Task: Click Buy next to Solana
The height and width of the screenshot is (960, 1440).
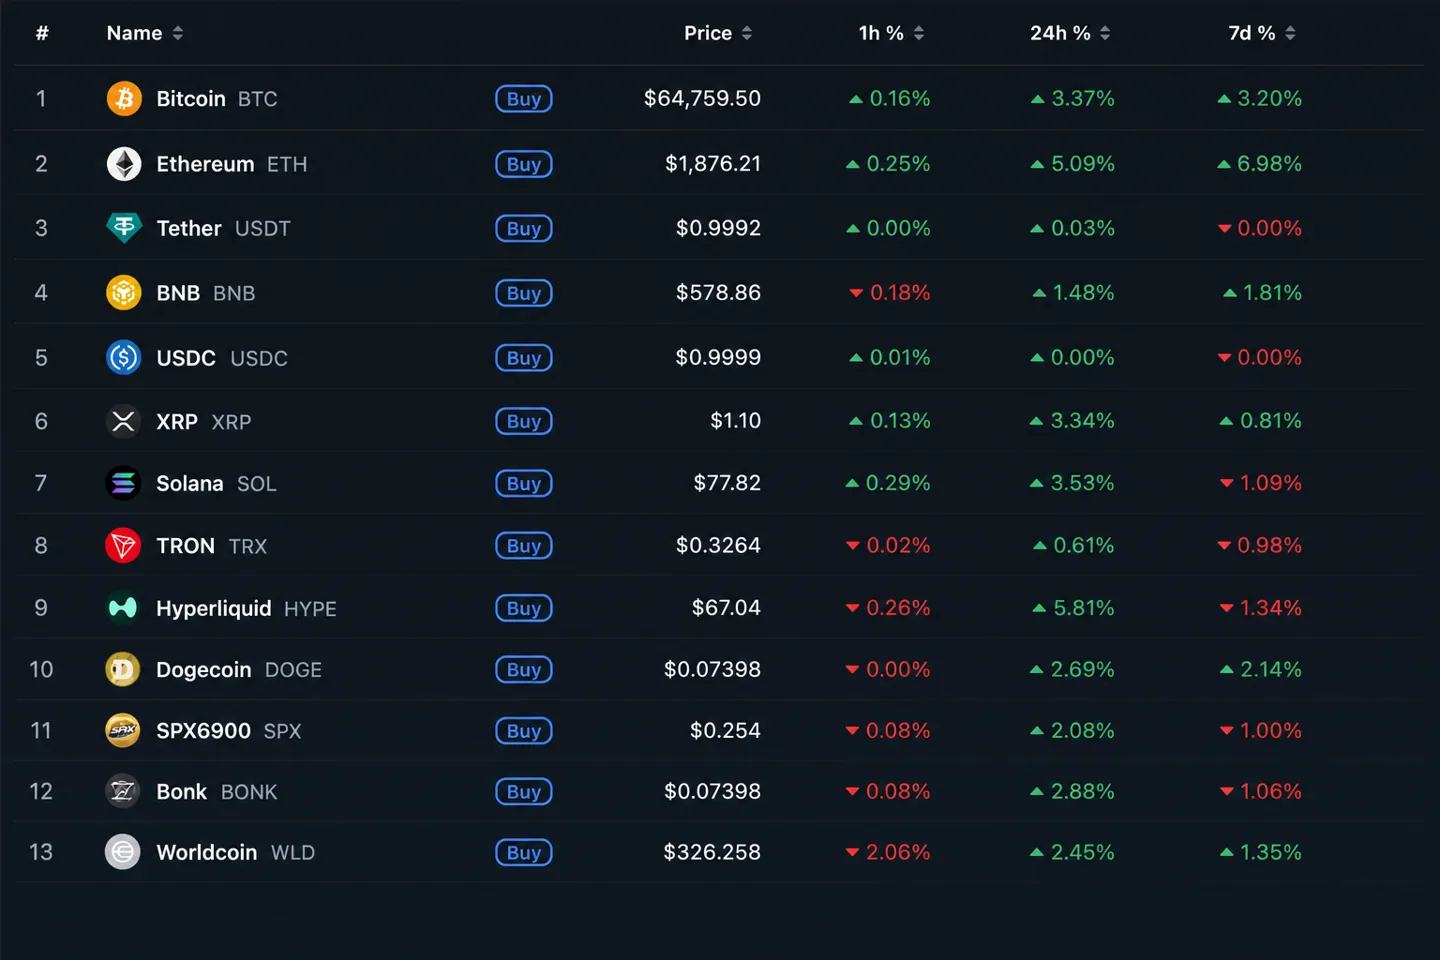Action: click(524, 484)
